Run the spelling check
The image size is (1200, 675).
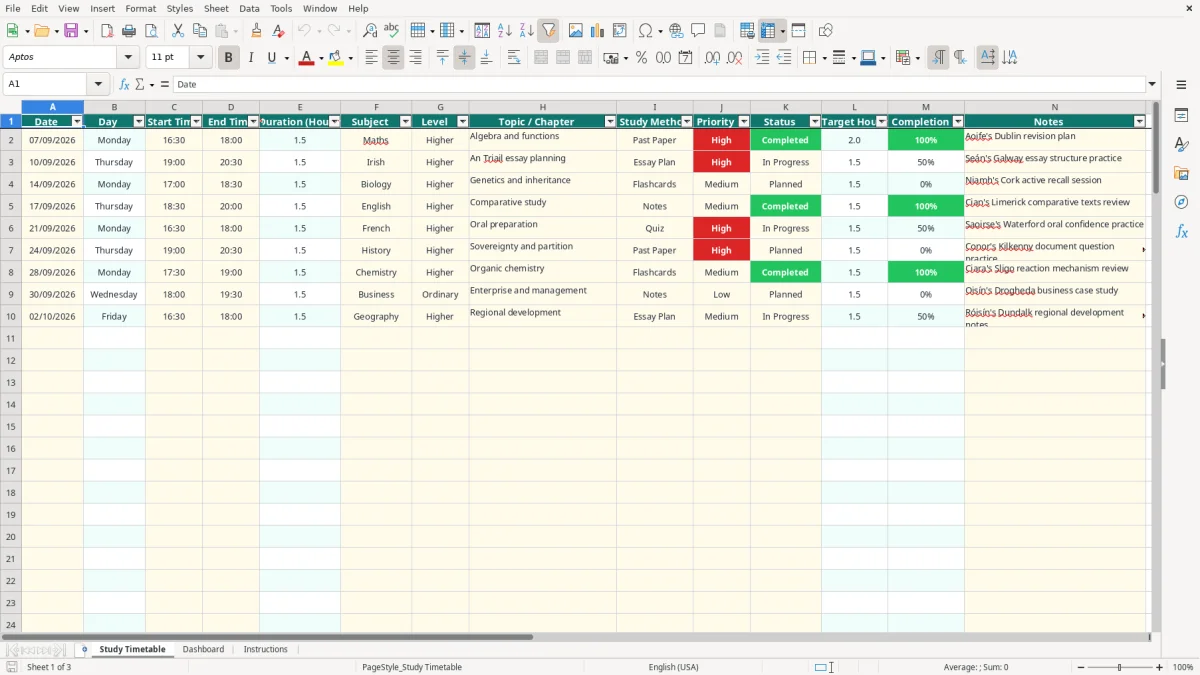click(x=392, y=31)
